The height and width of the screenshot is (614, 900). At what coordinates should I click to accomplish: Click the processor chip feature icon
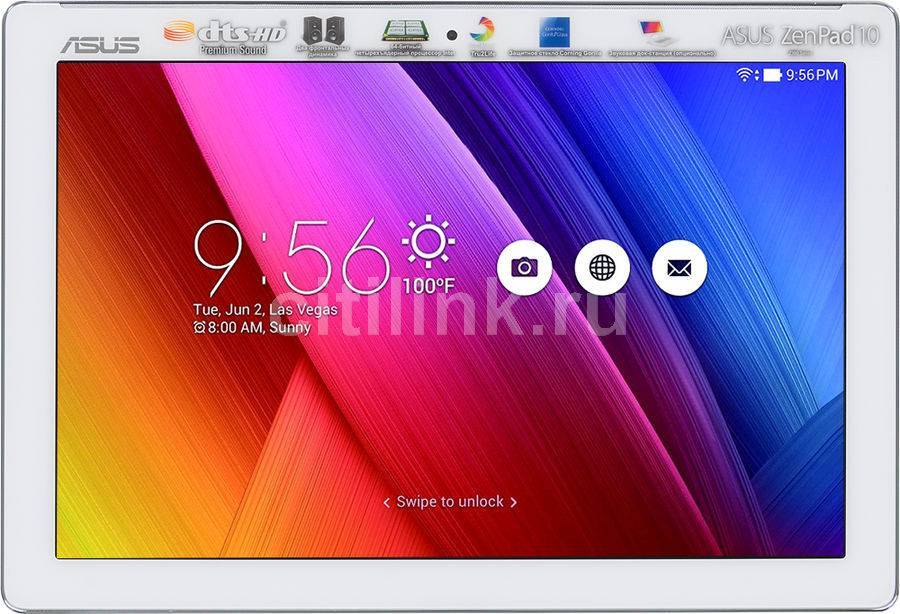(403, 30)
